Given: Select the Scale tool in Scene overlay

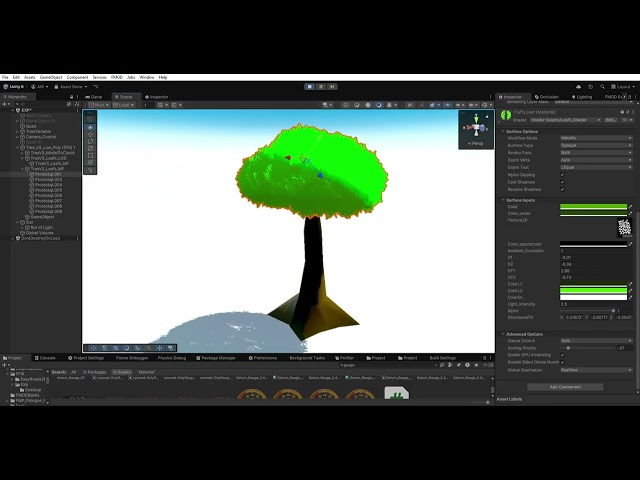Looking at the screenshot, I should [90, 148].
